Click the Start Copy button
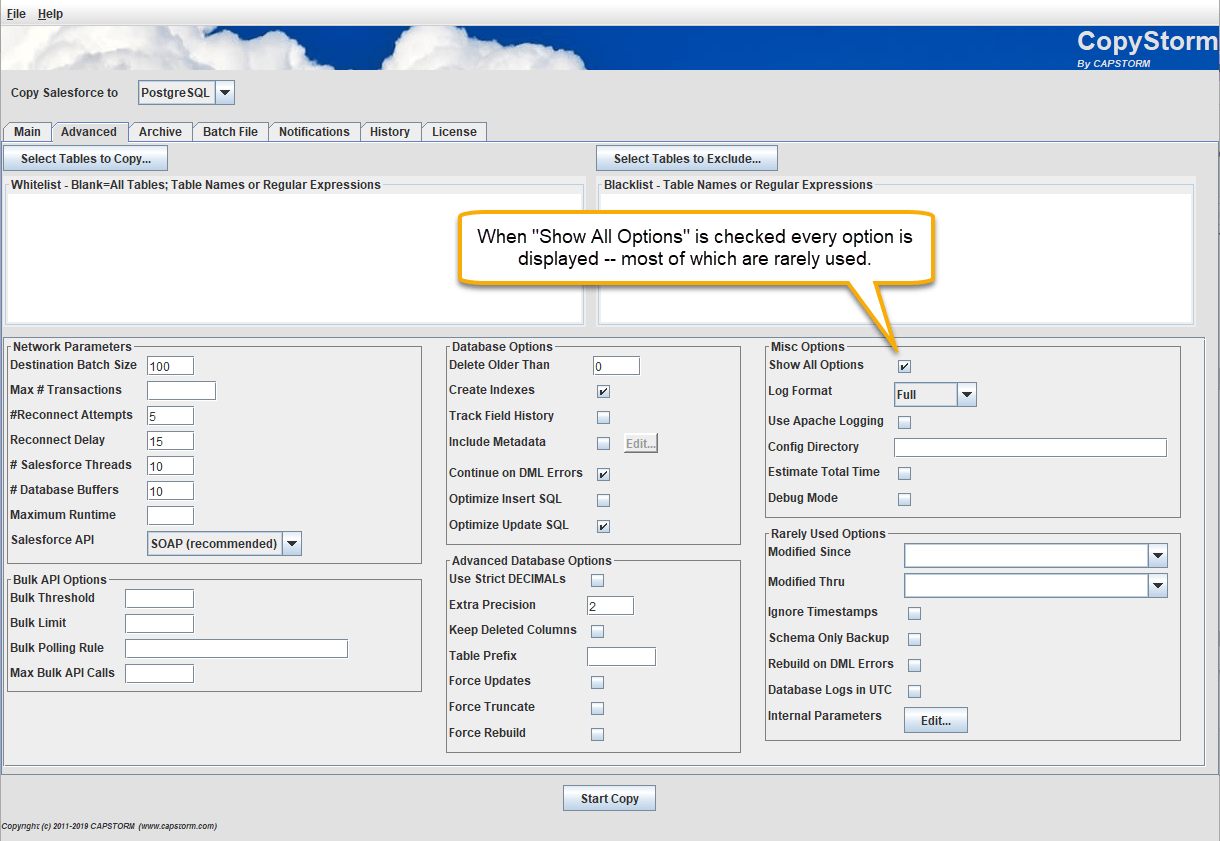 [x=610, y=799]
